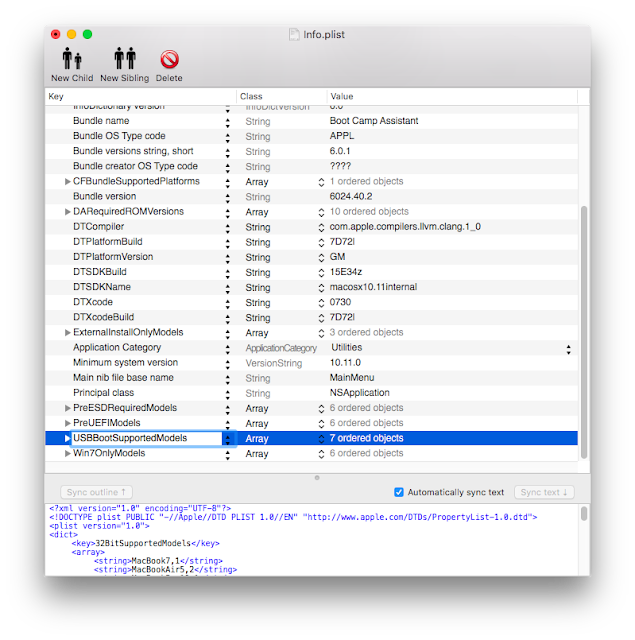Image resolution: width=635 pixels, height=640 pixels.
Task: Toggle Automatically sync text checkbox
Action: click(399, 492)
